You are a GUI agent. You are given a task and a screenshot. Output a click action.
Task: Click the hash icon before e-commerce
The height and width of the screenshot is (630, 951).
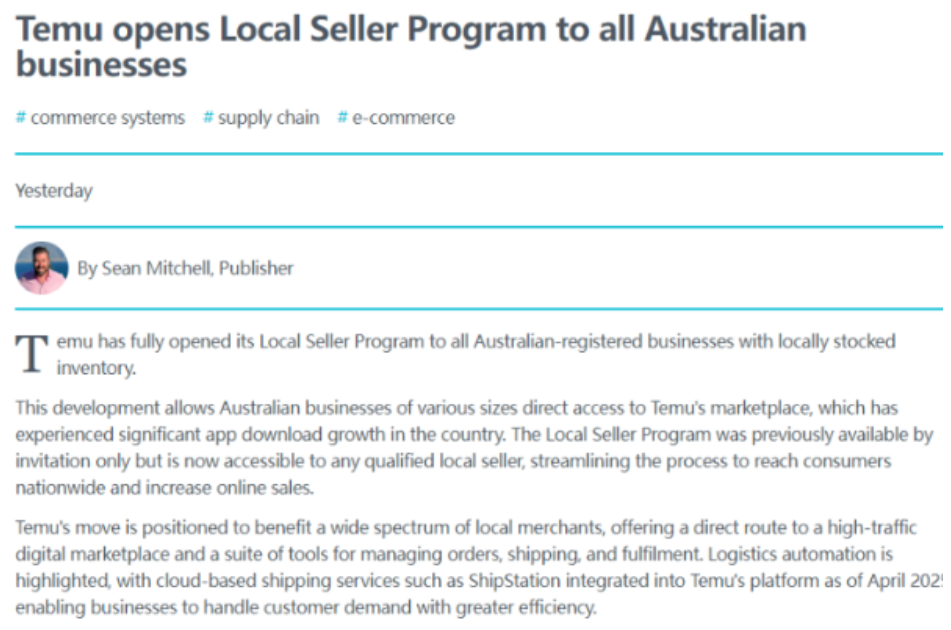(x=342, y=118)
